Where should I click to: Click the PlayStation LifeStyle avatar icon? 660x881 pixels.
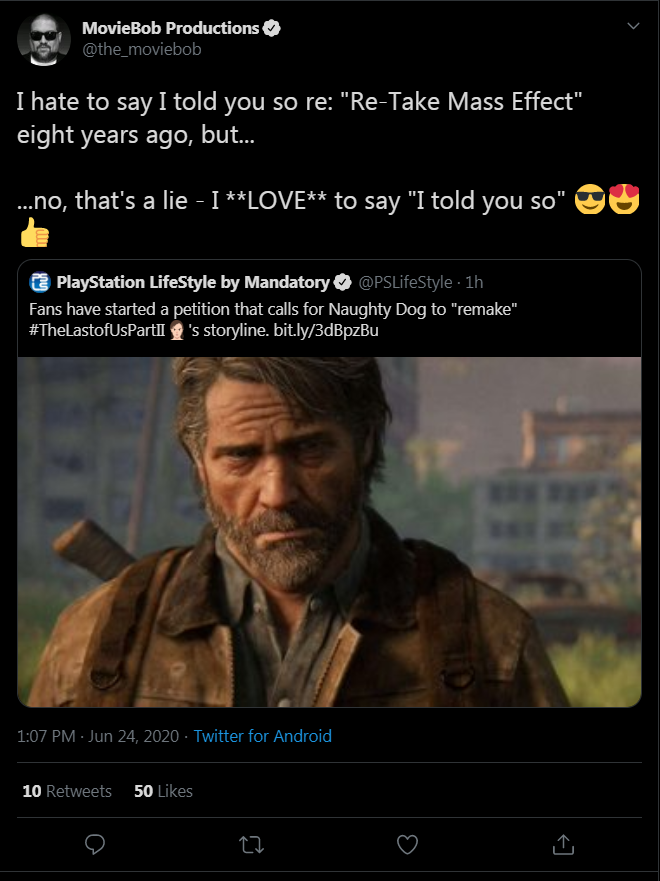click(x=40, y=282)
